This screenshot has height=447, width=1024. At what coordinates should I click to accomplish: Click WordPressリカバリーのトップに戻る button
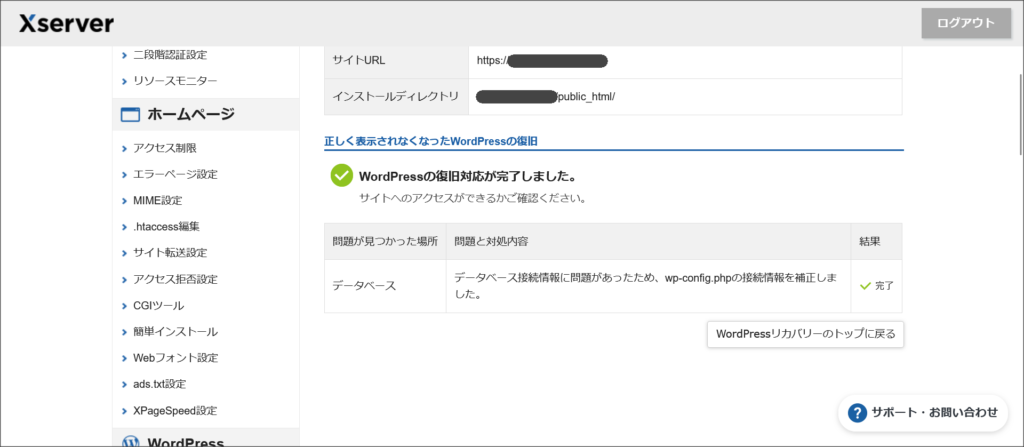[805, 334]
